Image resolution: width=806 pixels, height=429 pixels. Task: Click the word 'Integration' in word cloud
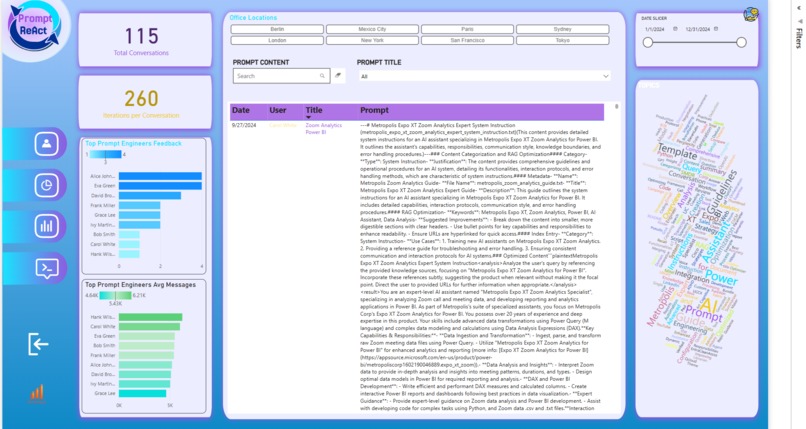691,276
